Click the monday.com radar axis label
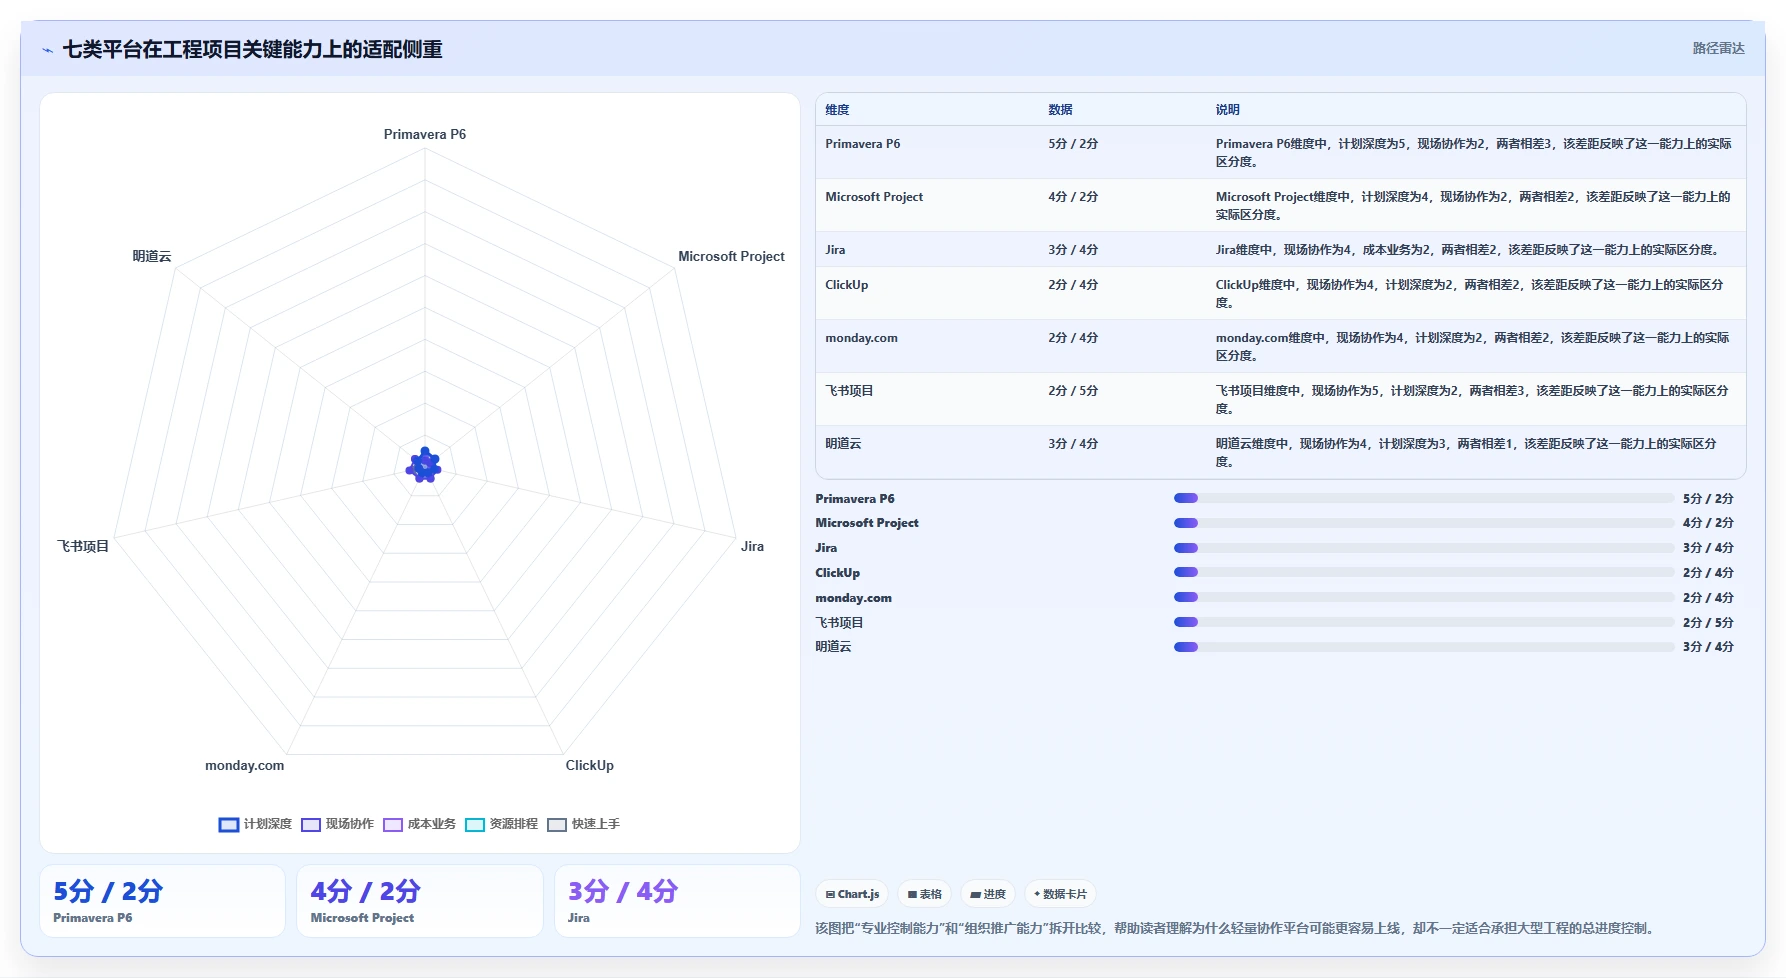This screenshot has width=1786, height=978. pyautogui.click(x=244, y=765)
